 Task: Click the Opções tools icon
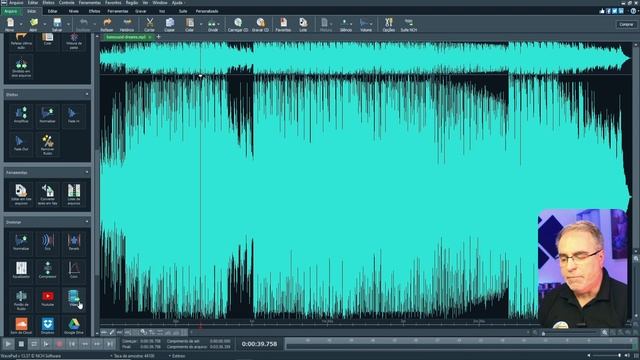point(389,23)
